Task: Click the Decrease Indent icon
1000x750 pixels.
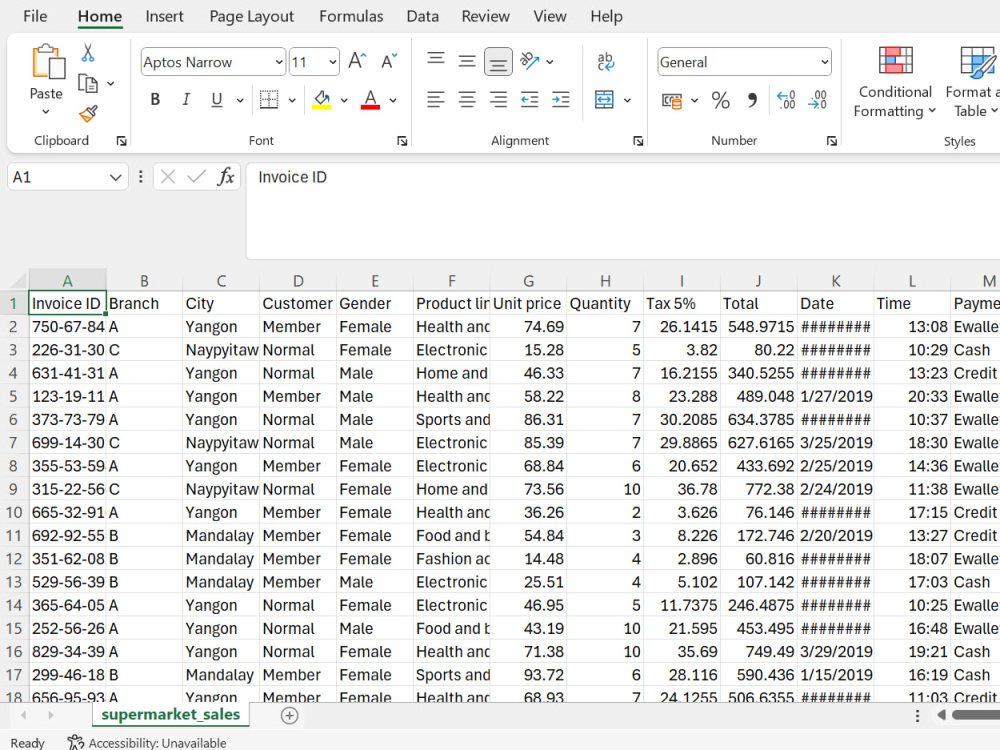Action: click(x=529, y=99)
